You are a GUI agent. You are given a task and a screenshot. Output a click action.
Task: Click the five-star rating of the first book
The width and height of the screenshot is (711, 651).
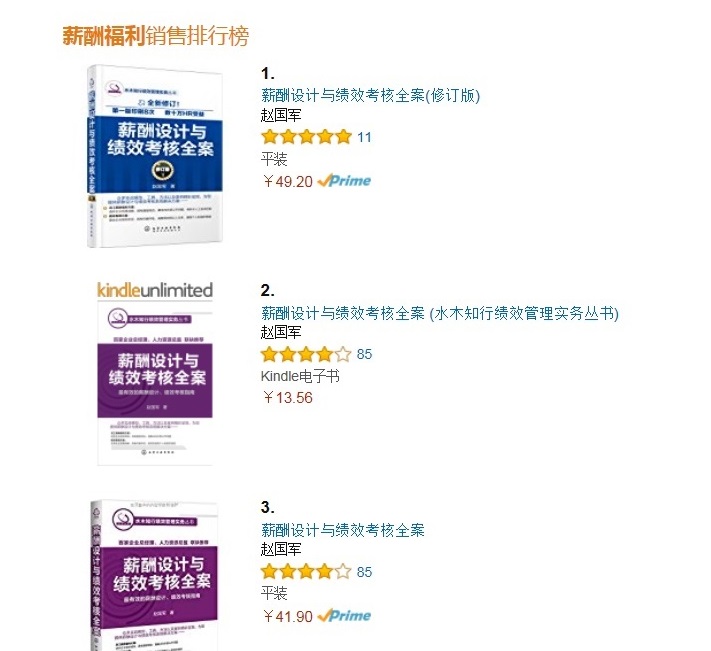tap(307, 136)
